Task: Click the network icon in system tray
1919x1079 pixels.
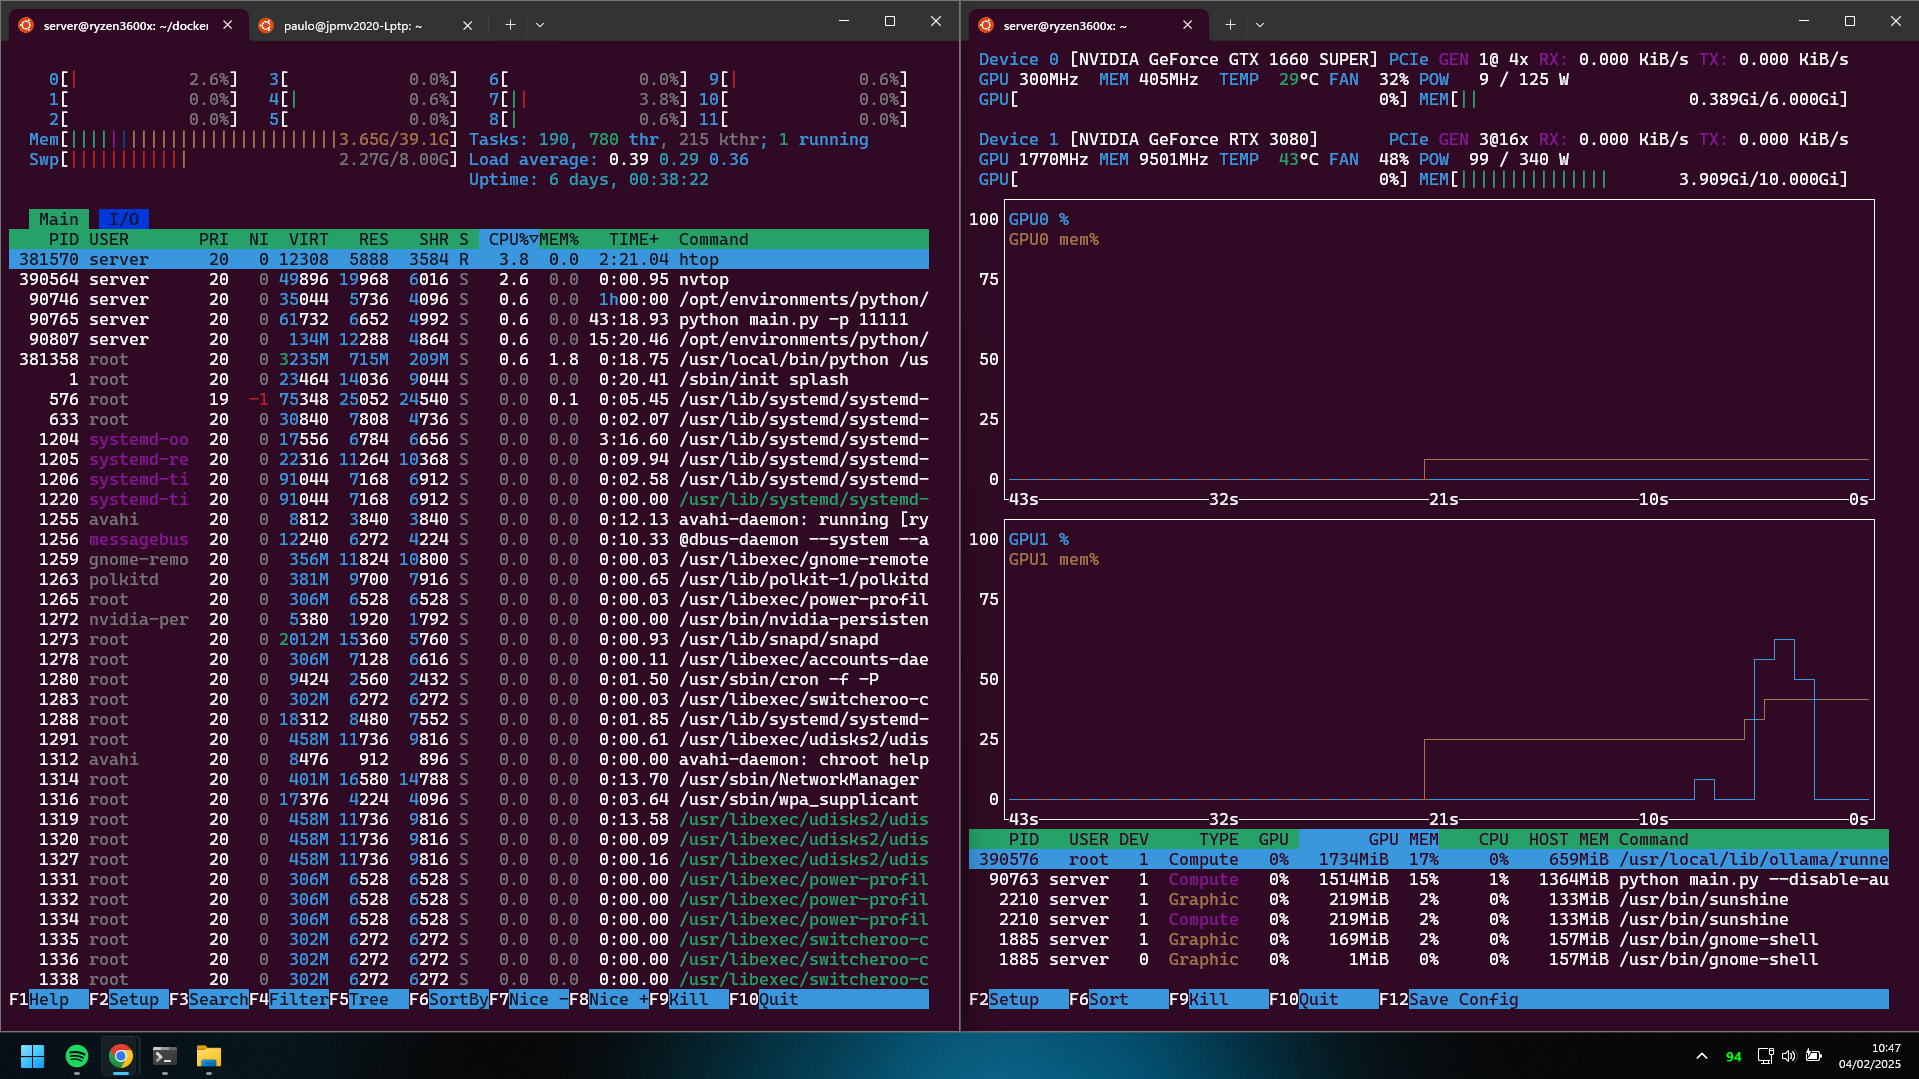Action: (1765, 1056)
